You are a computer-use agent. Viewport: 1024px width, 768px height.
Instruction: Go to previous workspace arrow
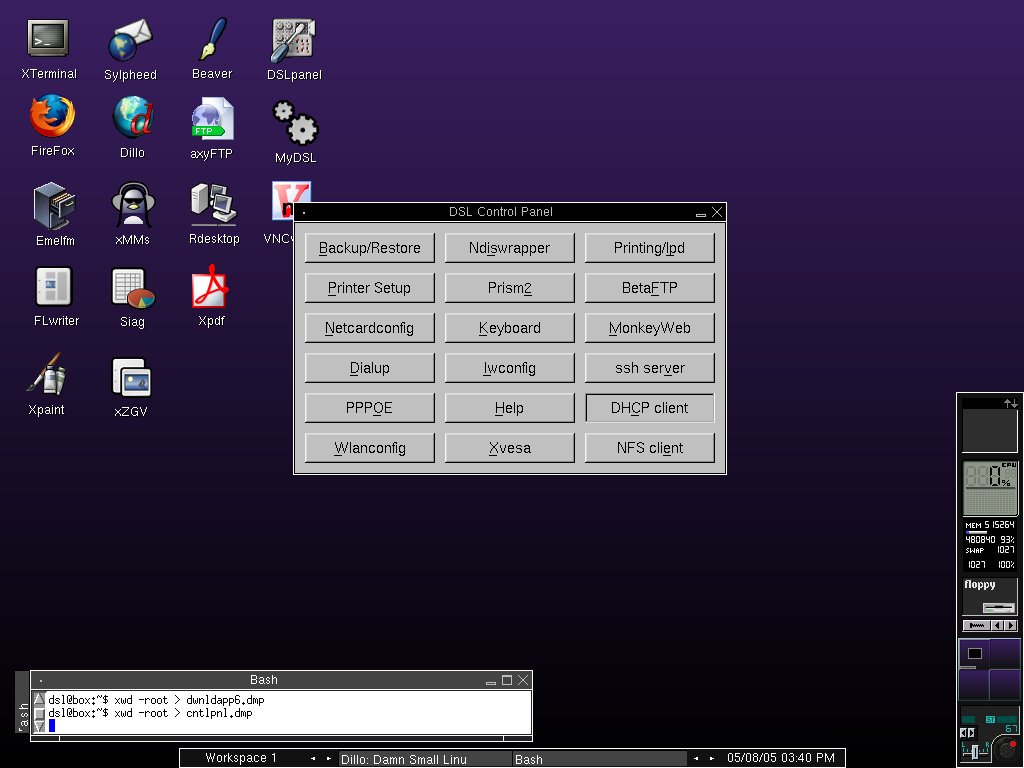tap(313, 758)
